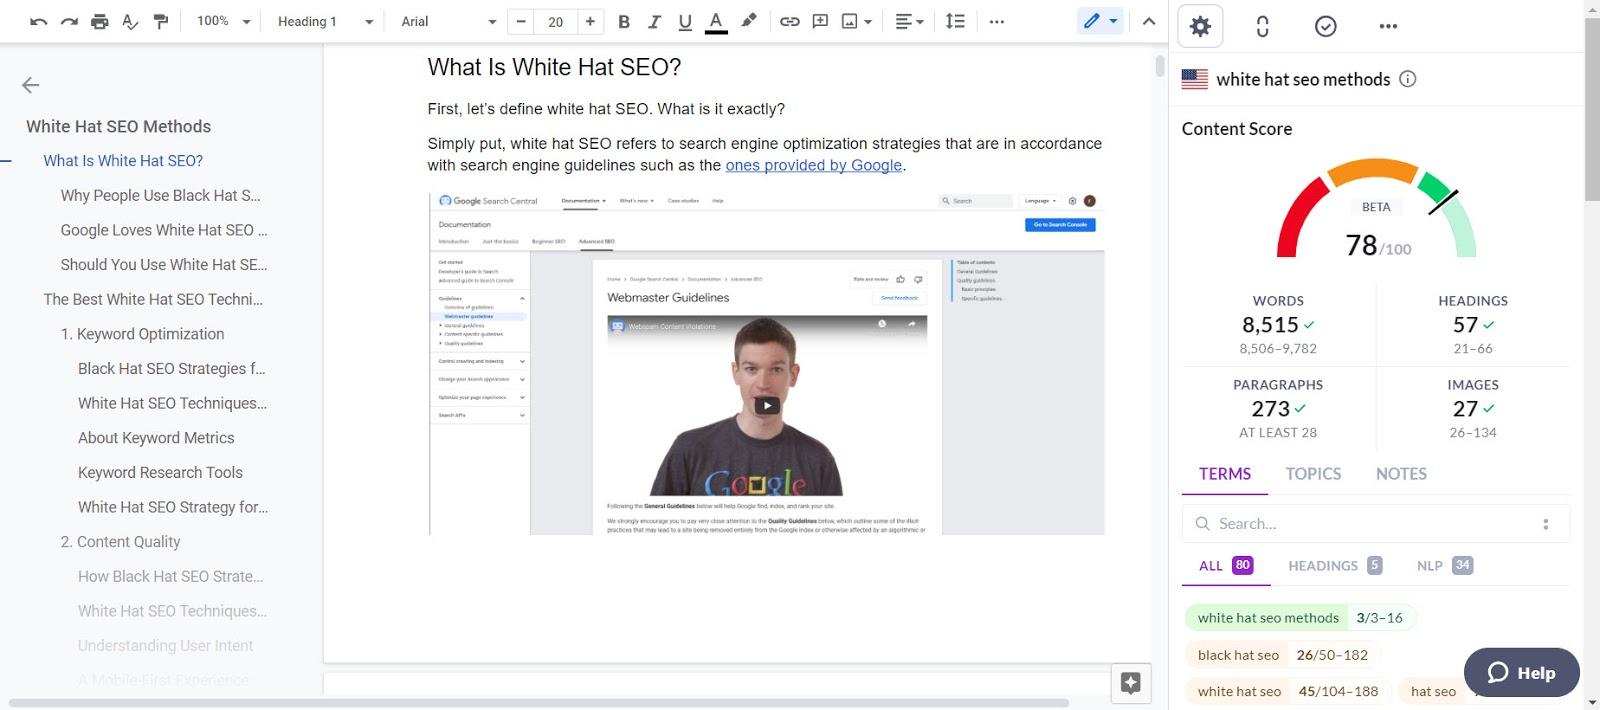The width and height of the screenshot is (1600, 710).
Task: Click the link icon in sidebar
Action: [1262, 27]
